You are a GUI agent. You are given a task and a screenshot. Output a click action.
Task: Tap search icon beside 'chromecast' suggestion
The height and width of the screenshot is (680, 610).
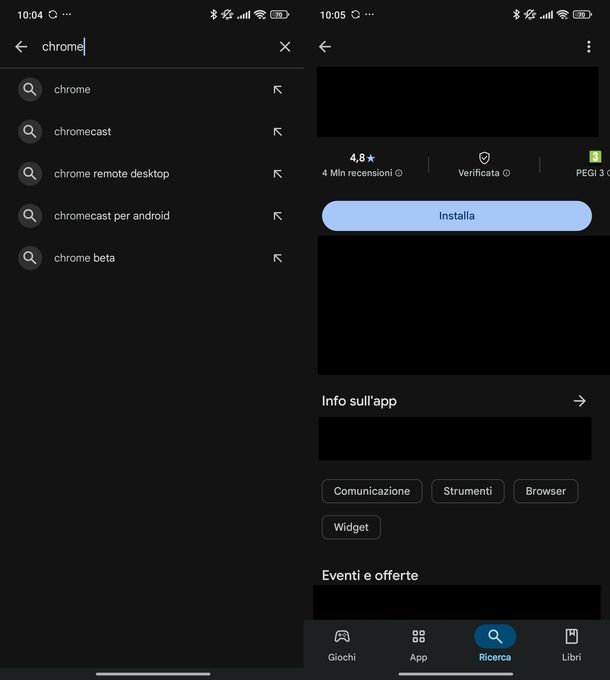pos(29,131)
